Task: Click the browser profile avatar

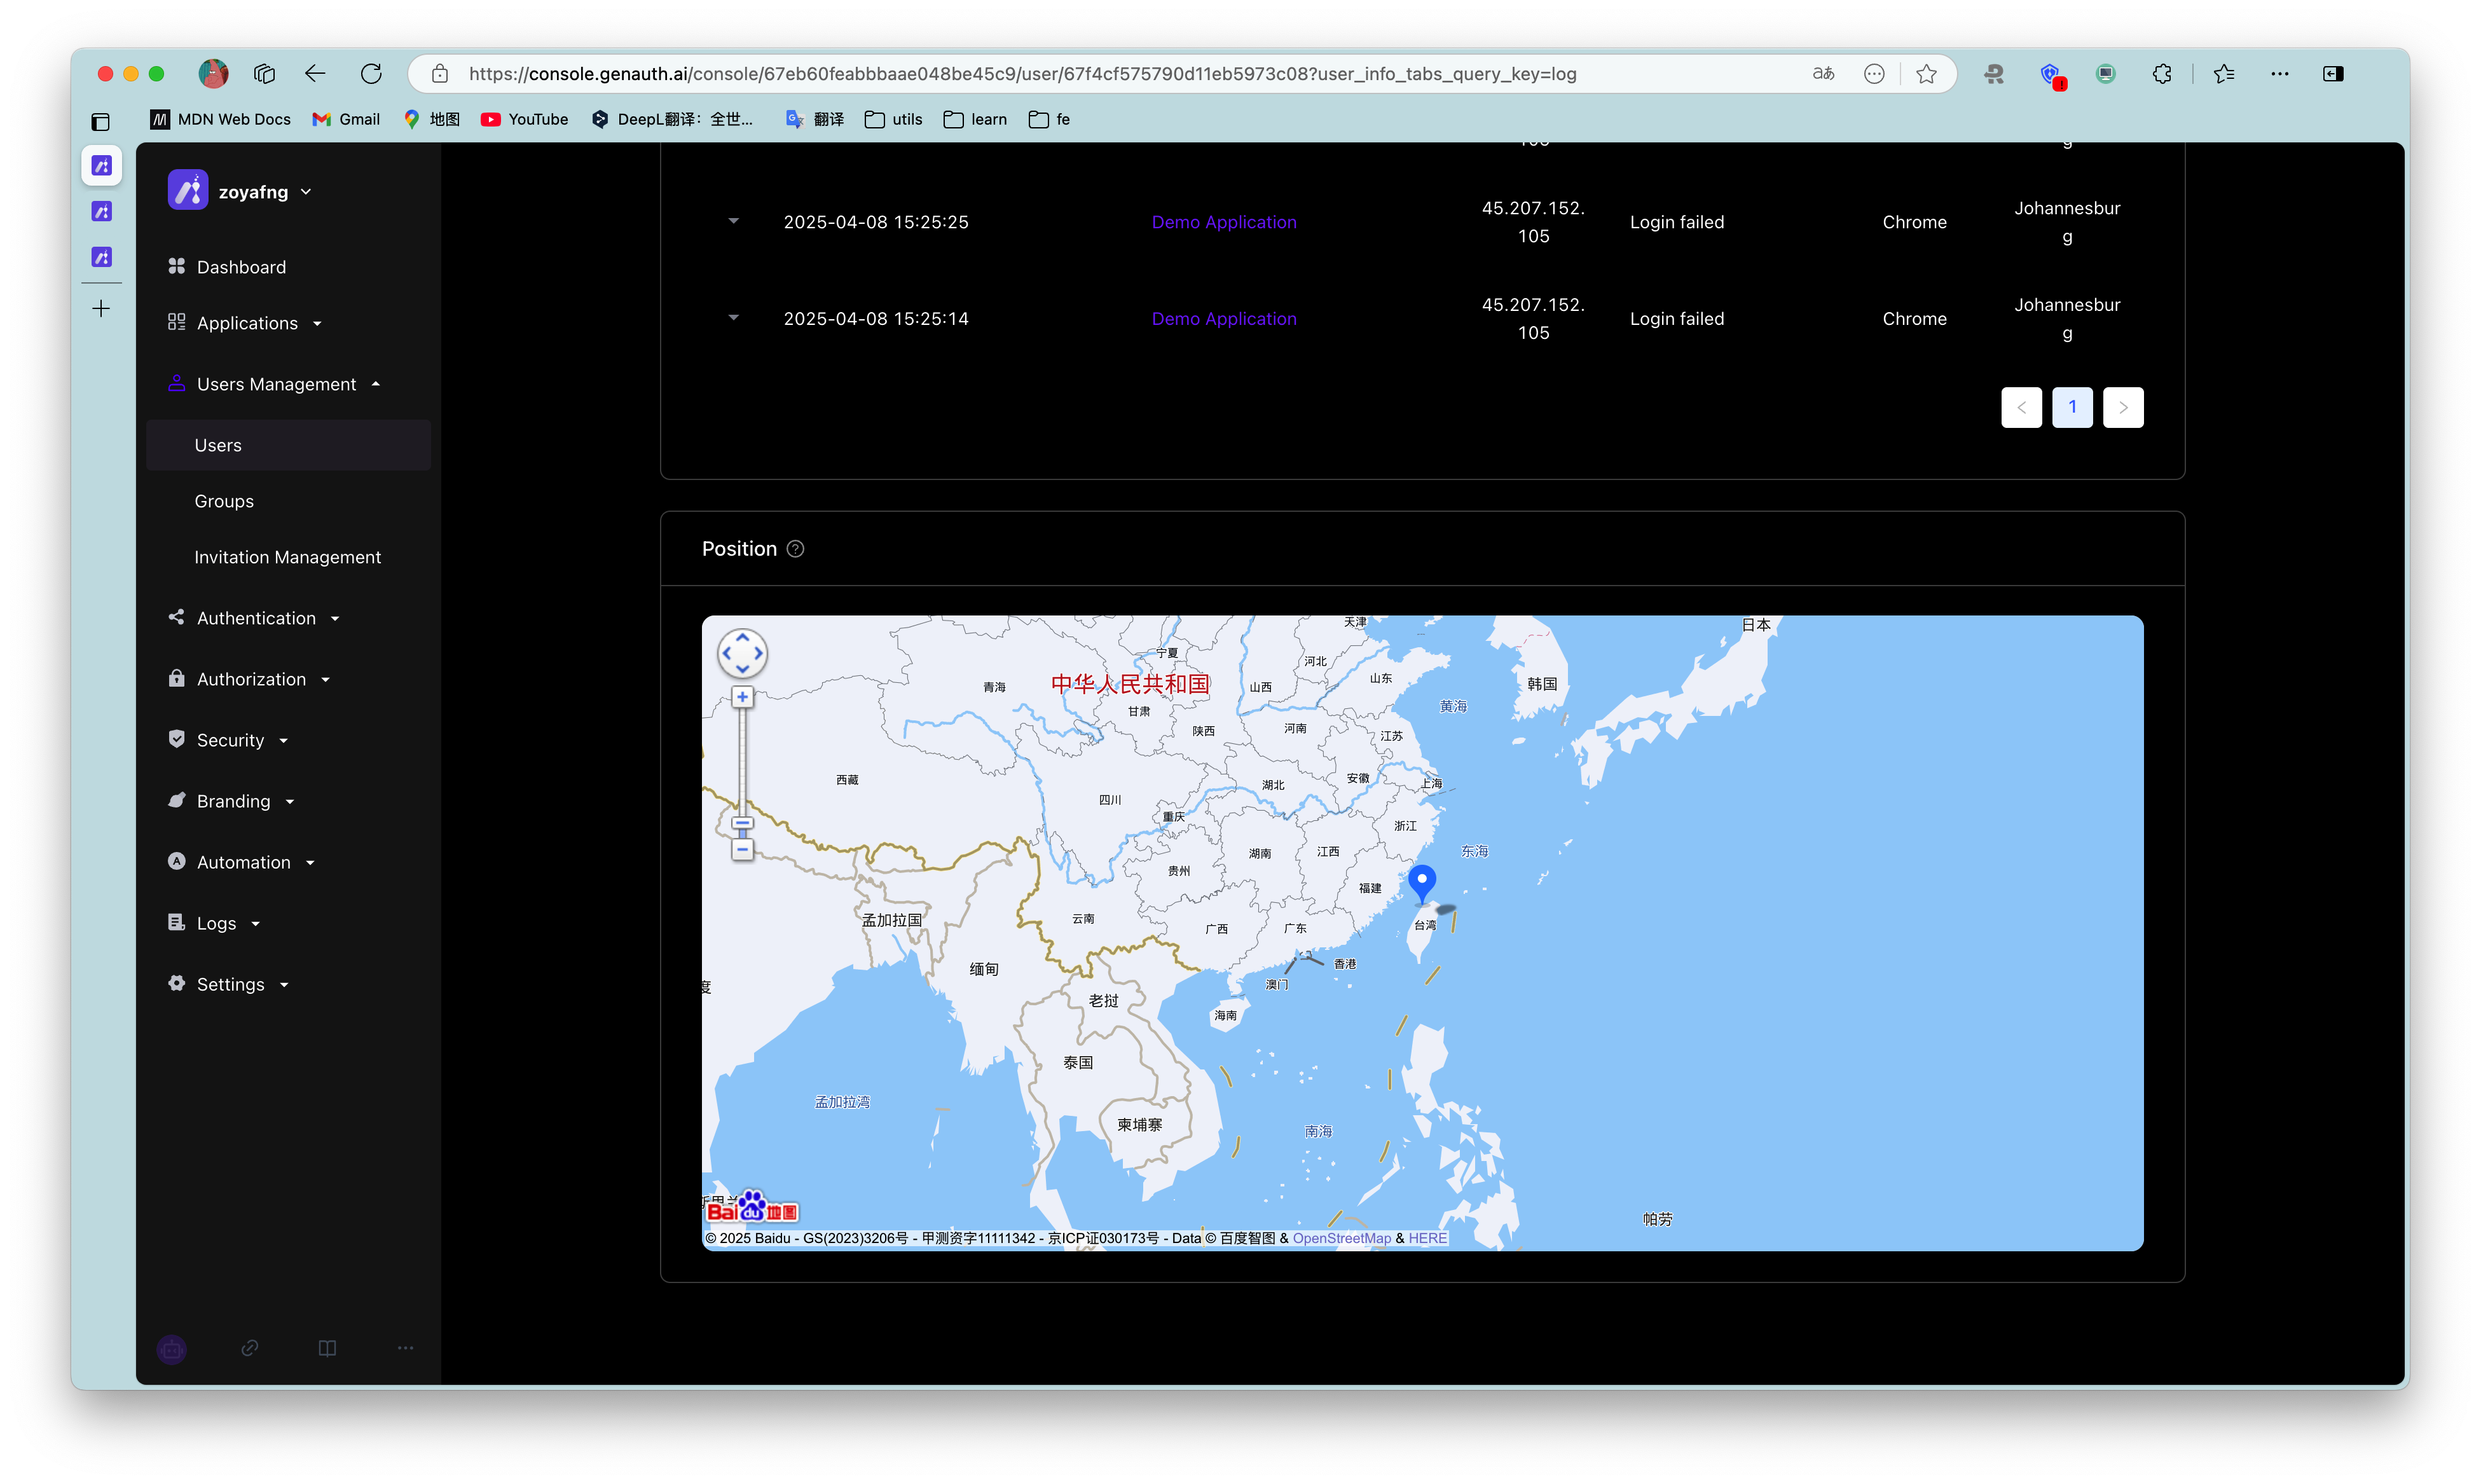Action: coord(213,73)
